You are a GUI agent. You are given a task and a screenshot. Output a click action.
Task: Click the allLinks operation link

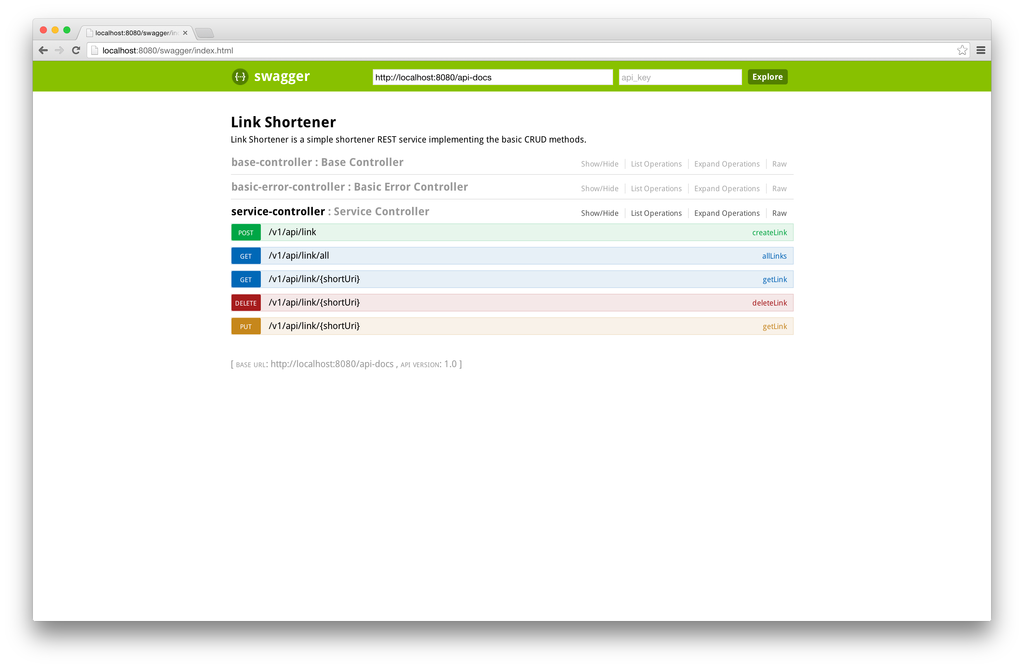[x=774, y=256]
